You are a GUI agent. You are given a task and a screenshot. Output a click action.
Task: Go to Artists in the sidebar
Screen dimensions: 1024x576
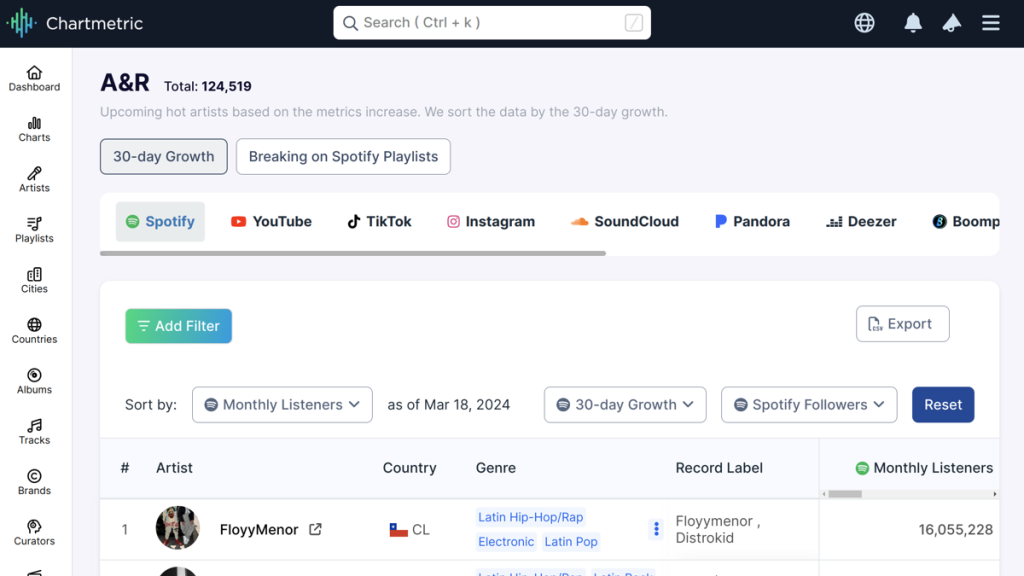[34, 180]
